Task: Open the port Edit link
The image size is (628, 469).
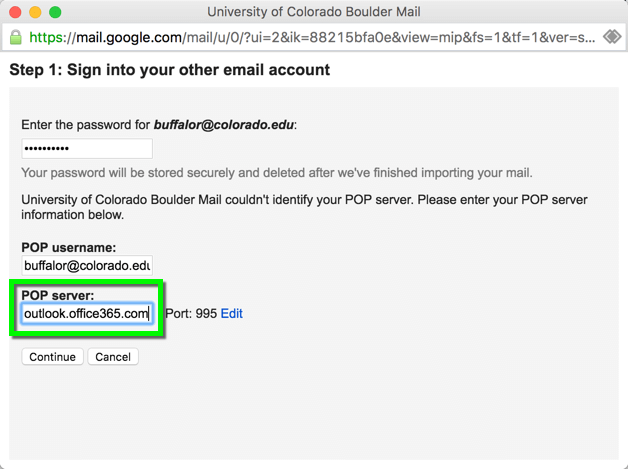Action: 231,313
